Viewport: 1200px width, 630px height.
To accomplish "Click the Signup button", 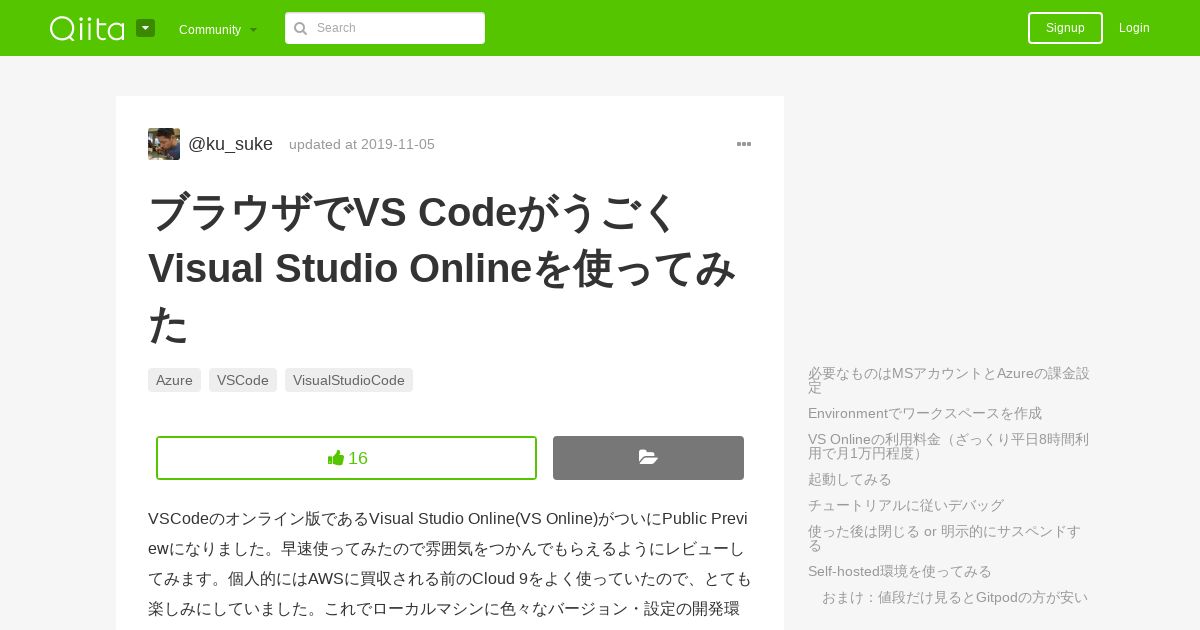I will tap(1065, 28).
